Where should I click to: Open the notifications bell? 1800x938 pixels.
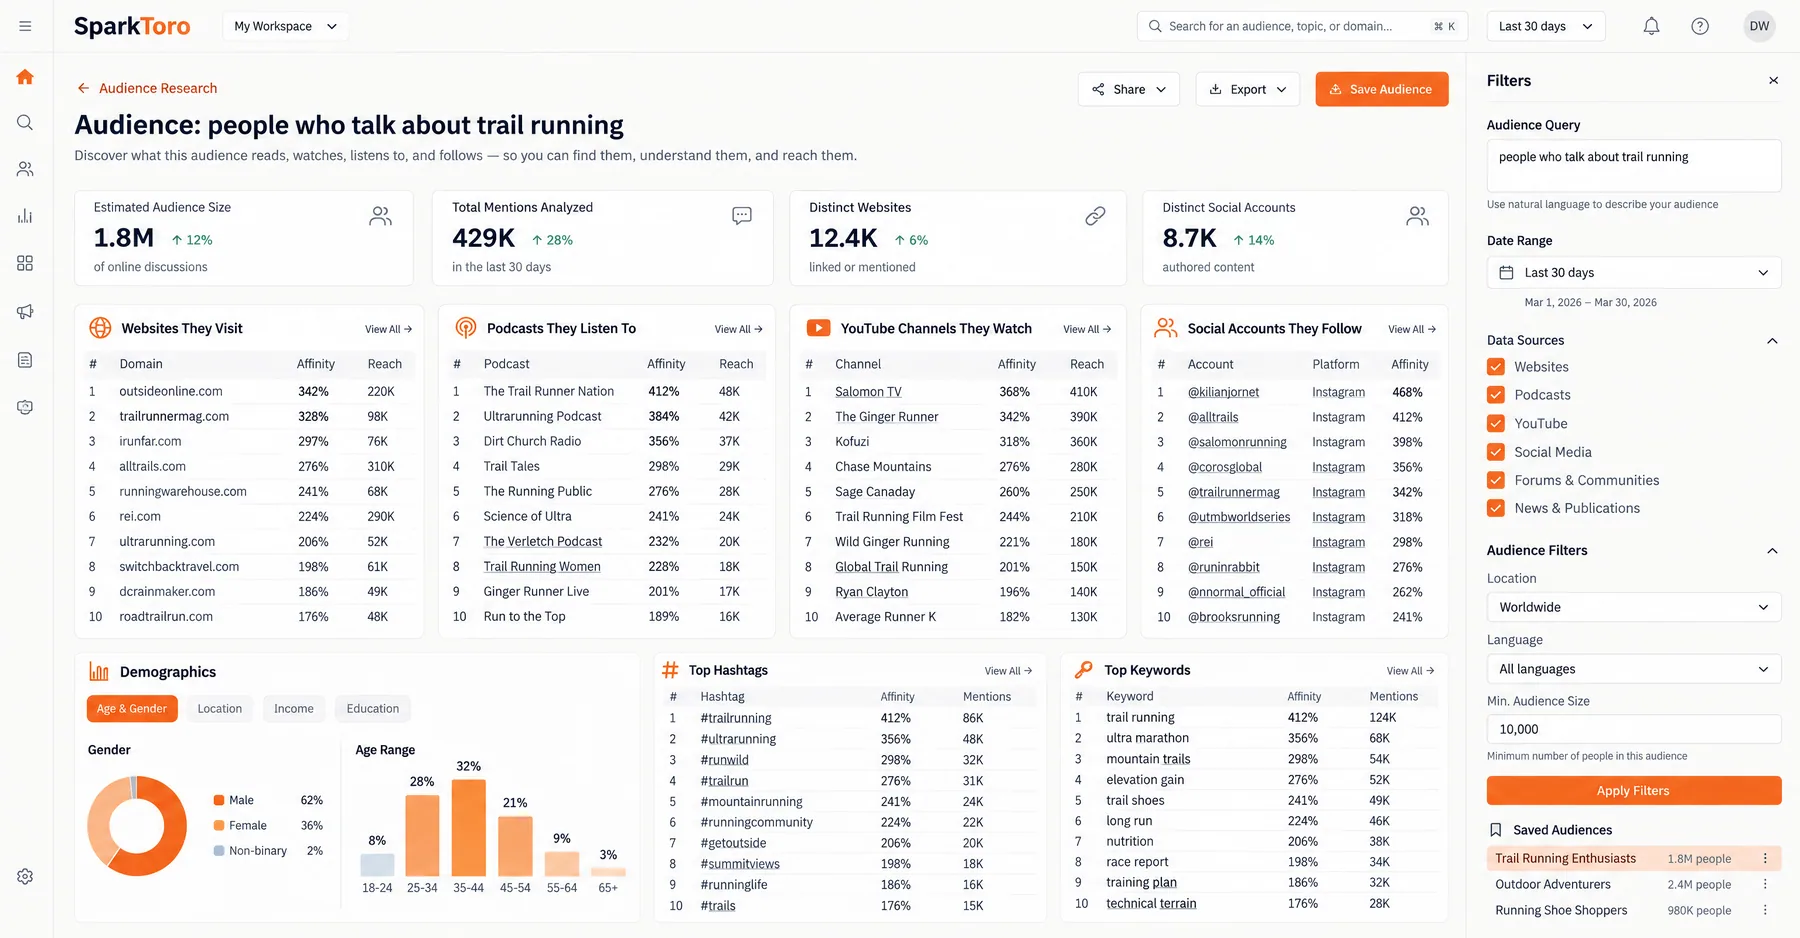pyautogui.click(x=1651, y=26)
